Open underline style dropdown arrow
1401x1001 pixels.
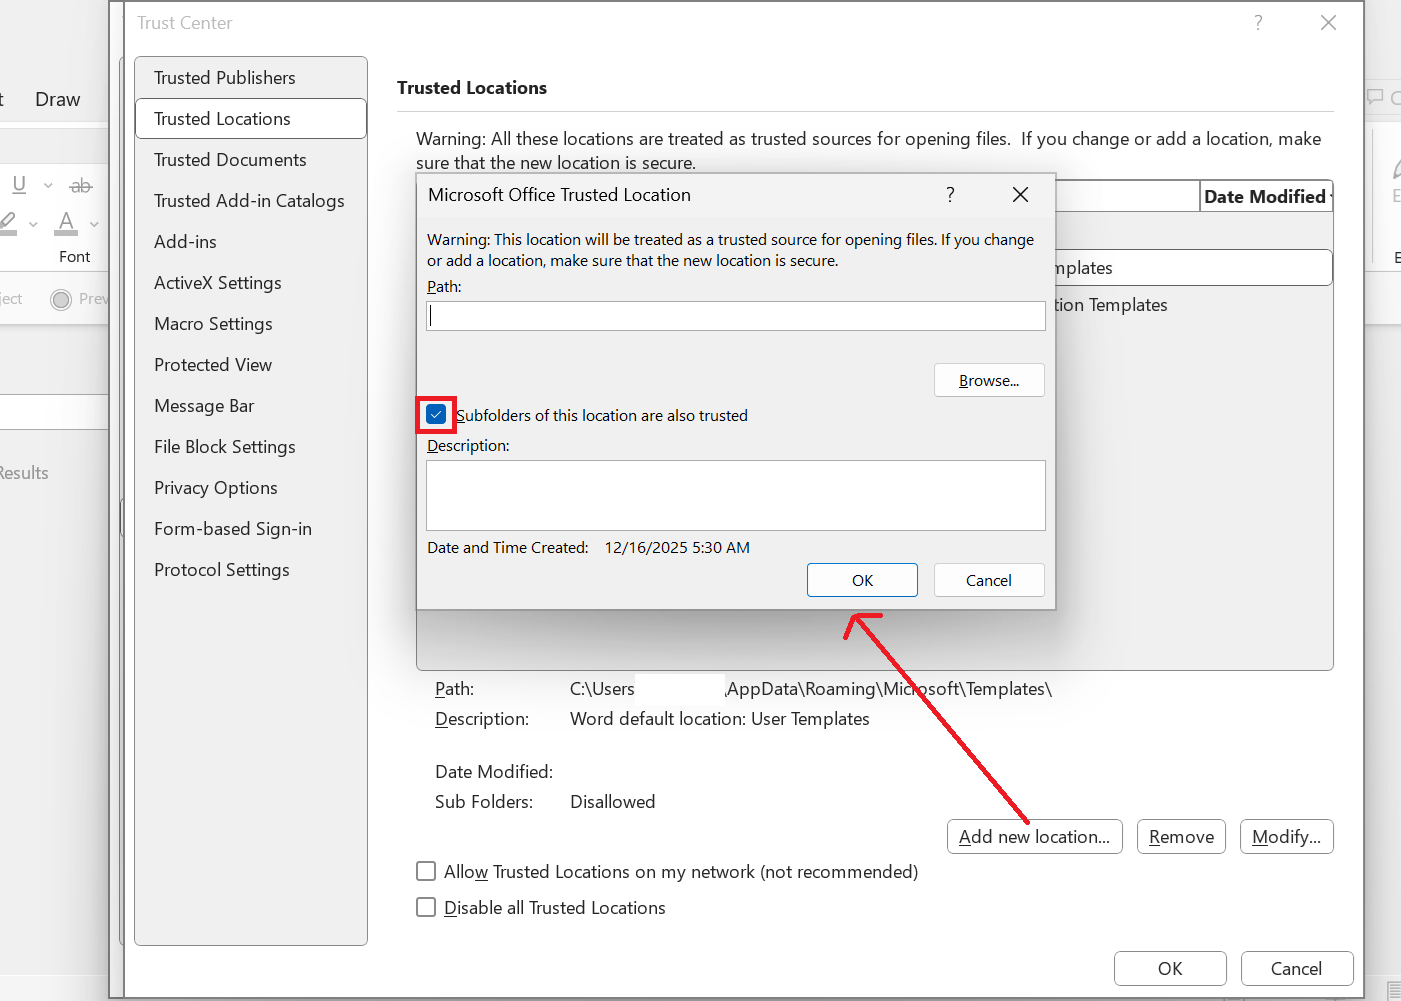[x=48, y=185]
